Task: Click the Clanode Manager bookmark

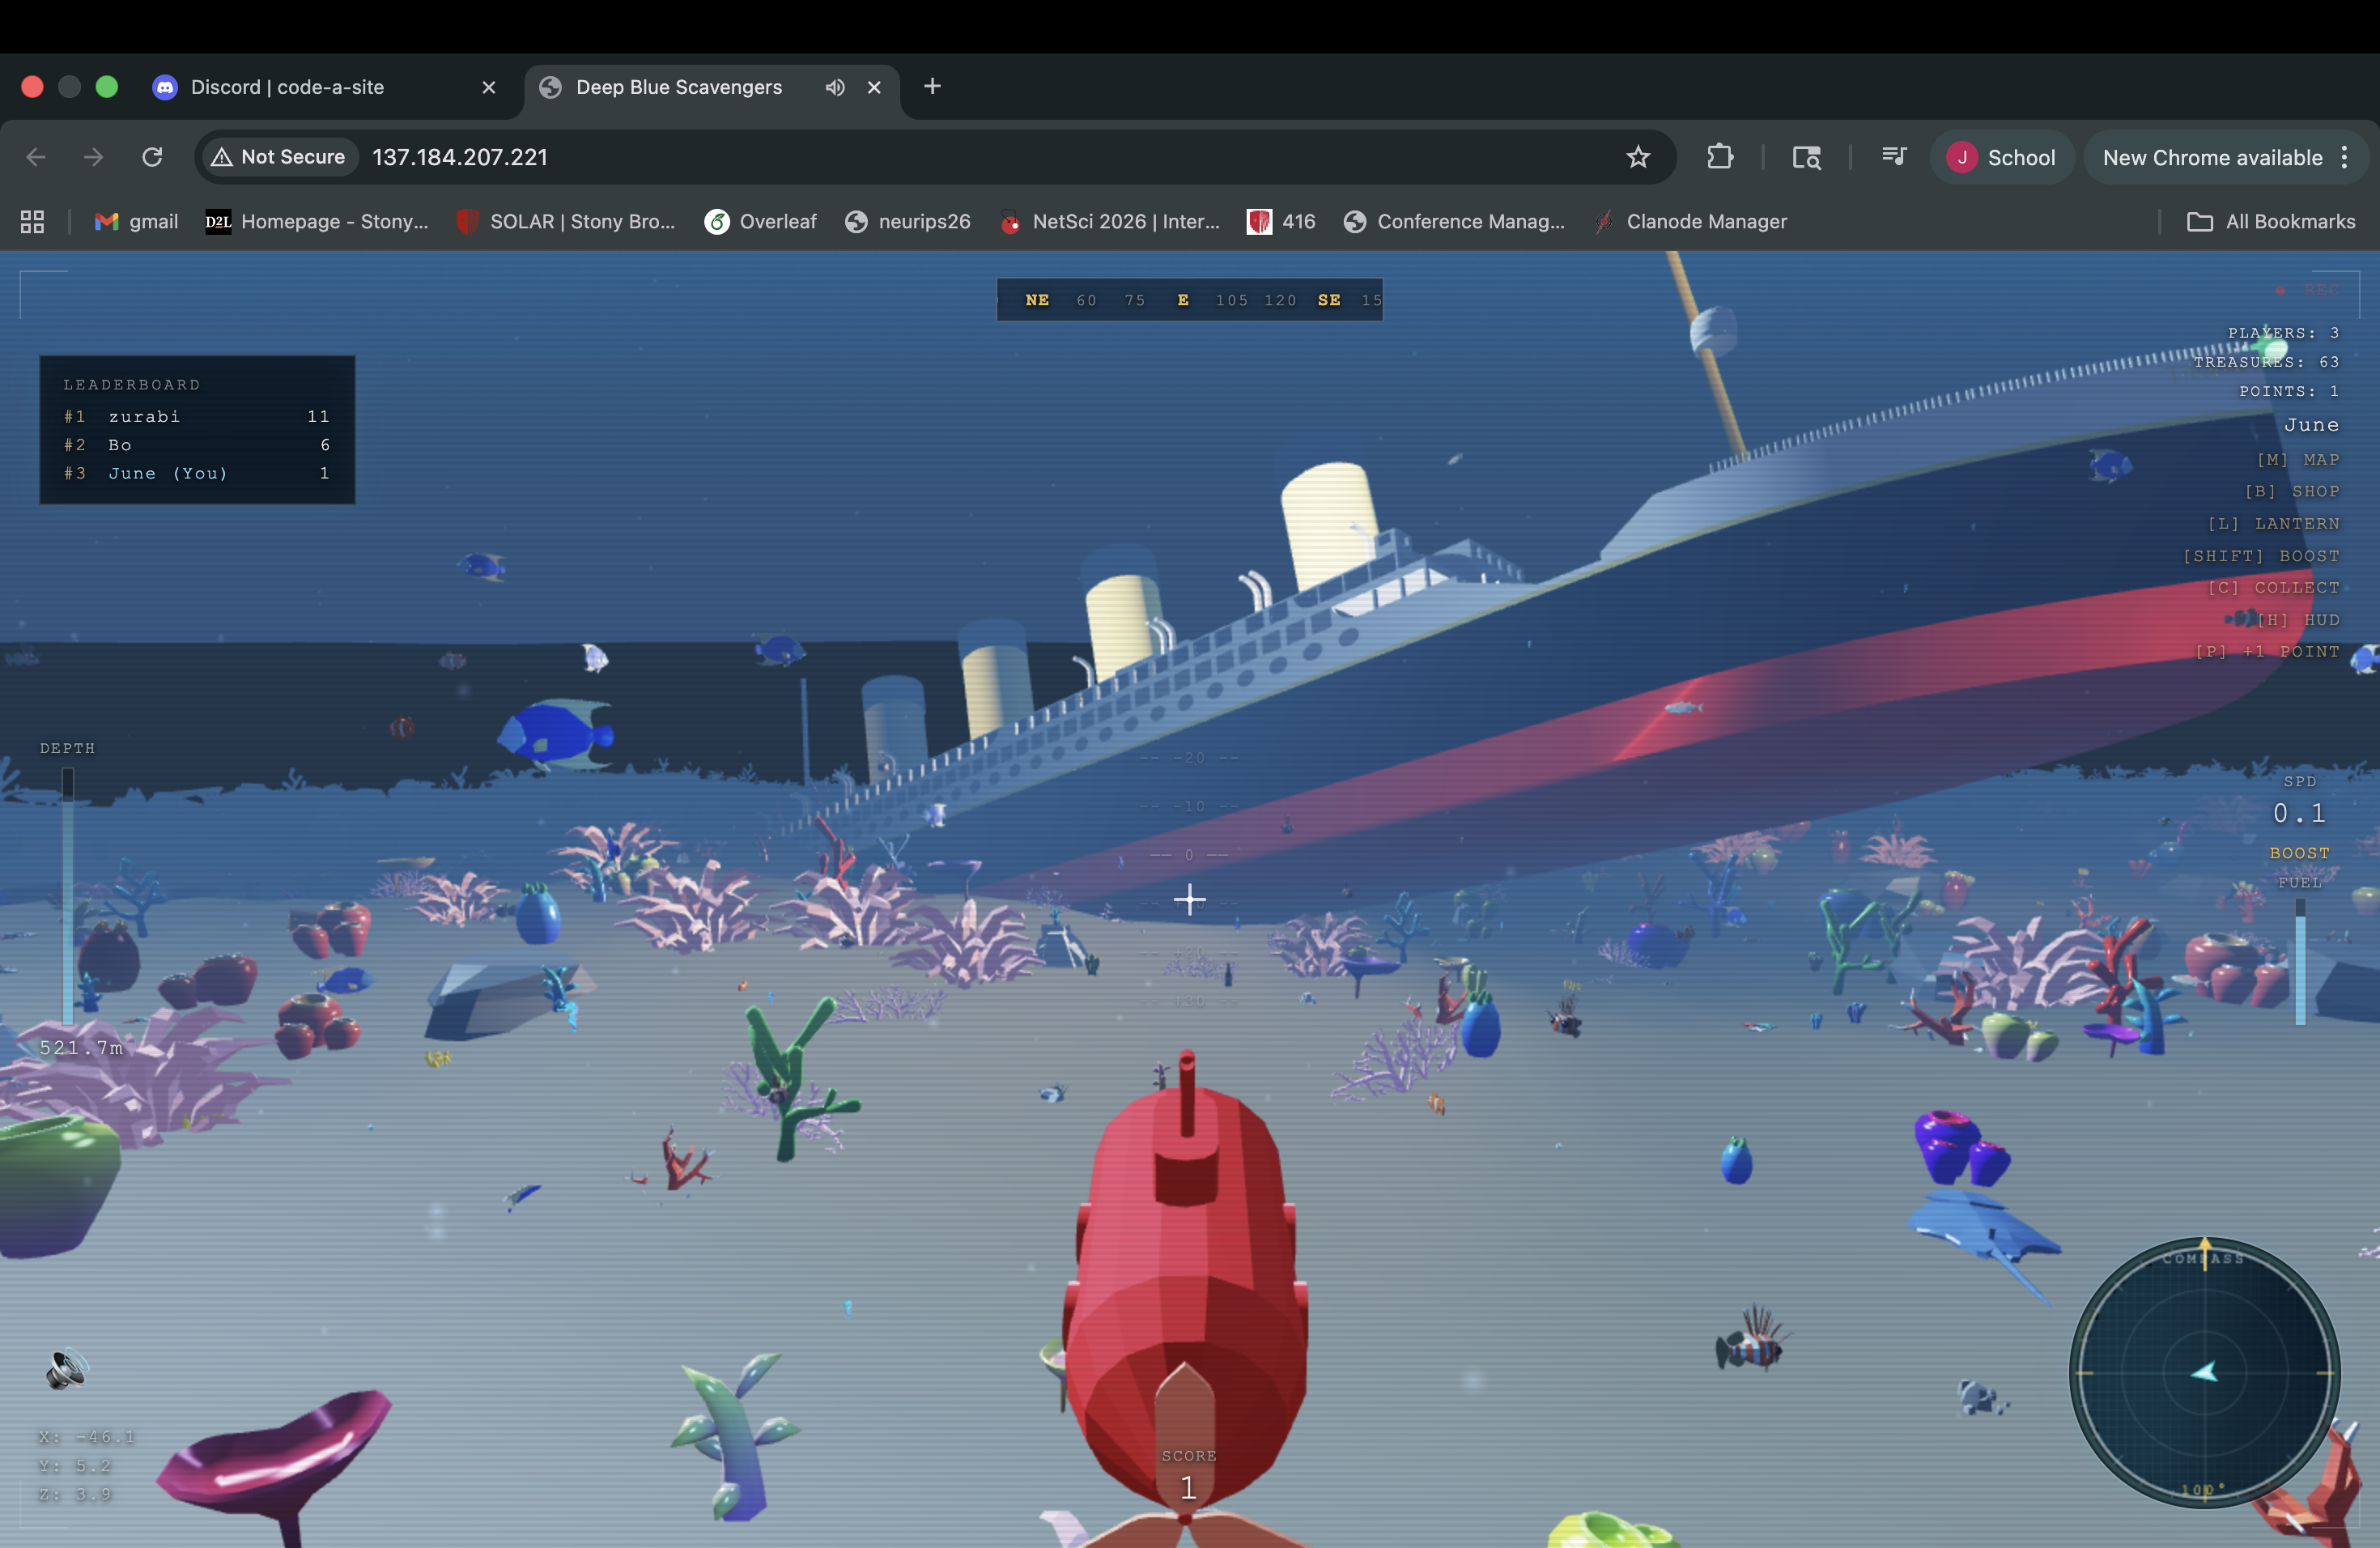Action: tap(1691, 222)
